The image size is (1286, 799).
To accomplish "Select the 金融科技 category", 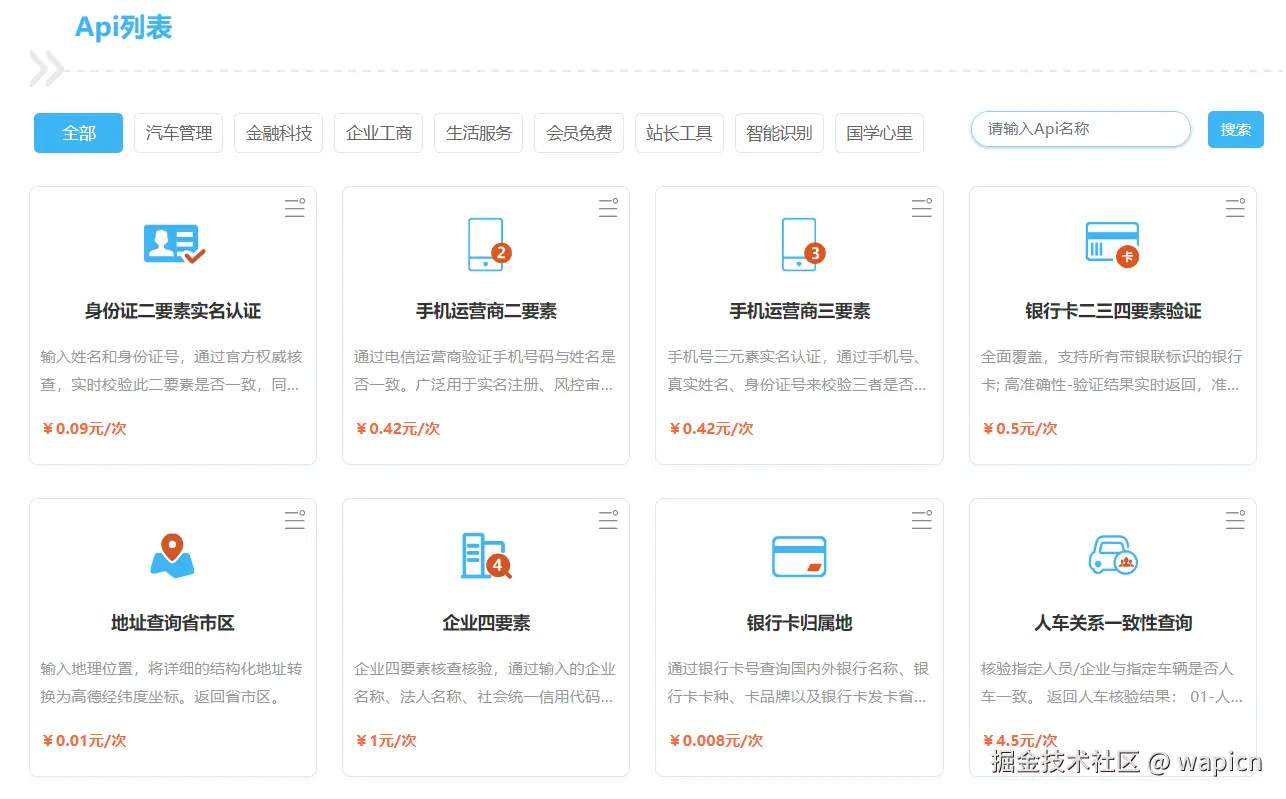I will click(x=278, y=132).
